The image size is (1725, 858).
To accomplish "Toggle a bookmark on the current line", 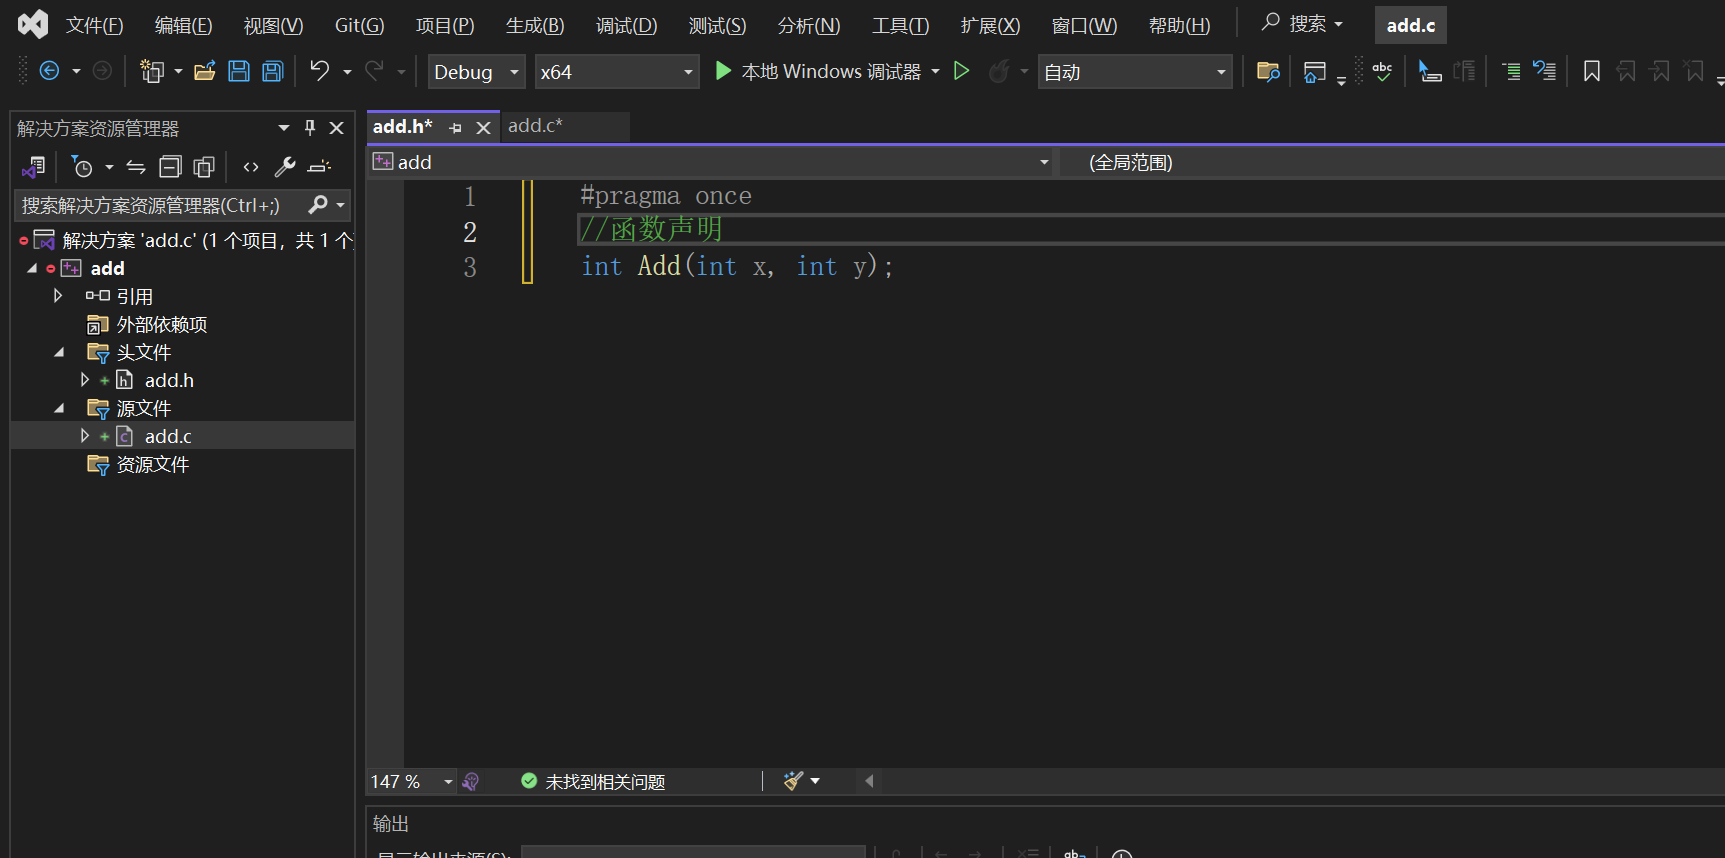I will tap(1592, 71).
